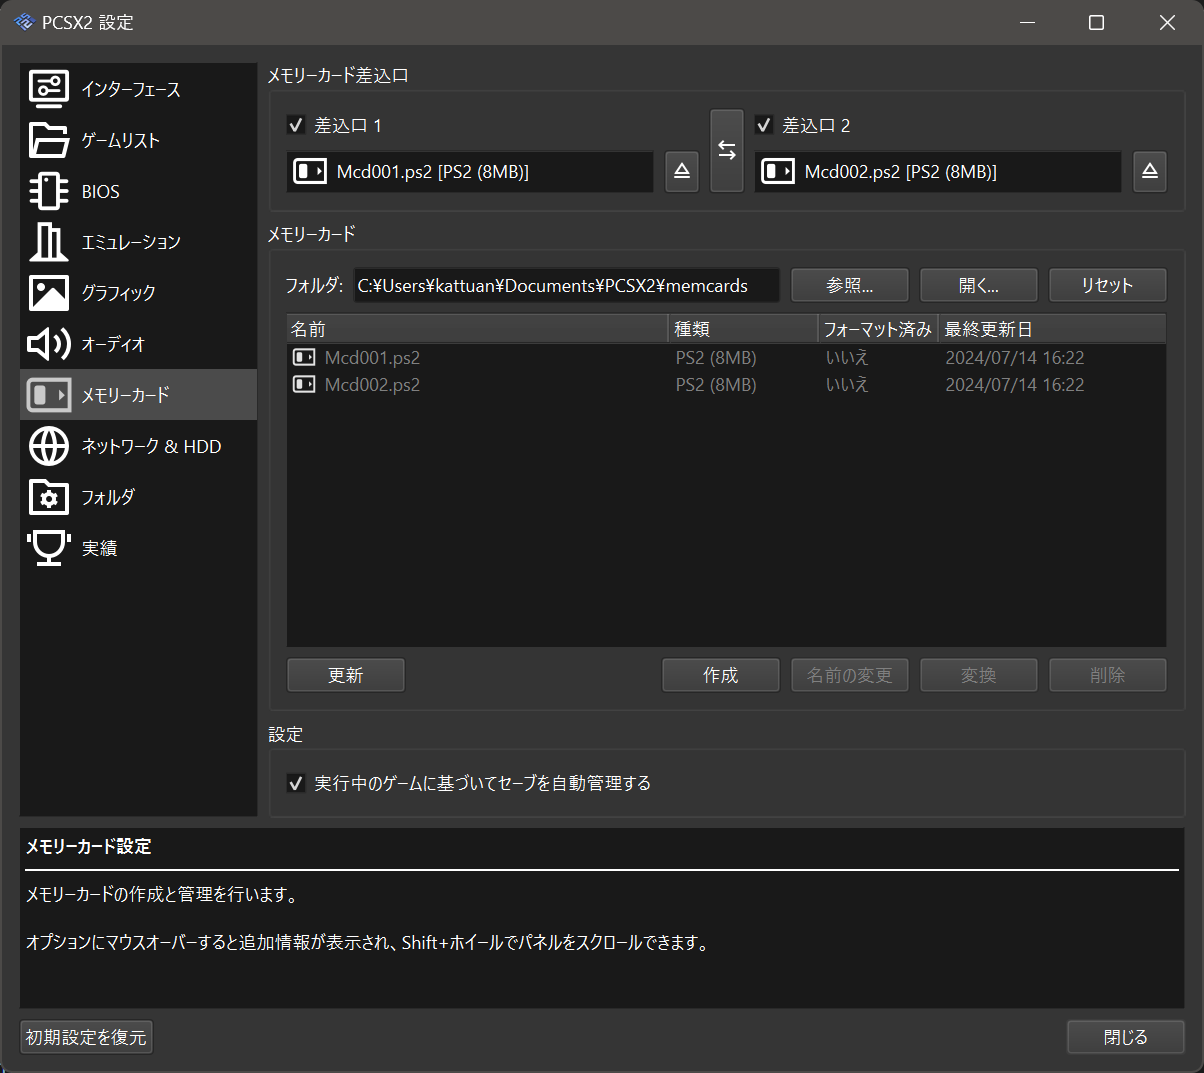This screenshot has width=1204, height=1073.
Task: Click the Mcd002.ps2 row date 2024/07/14 16:22
Action: 1015,384
